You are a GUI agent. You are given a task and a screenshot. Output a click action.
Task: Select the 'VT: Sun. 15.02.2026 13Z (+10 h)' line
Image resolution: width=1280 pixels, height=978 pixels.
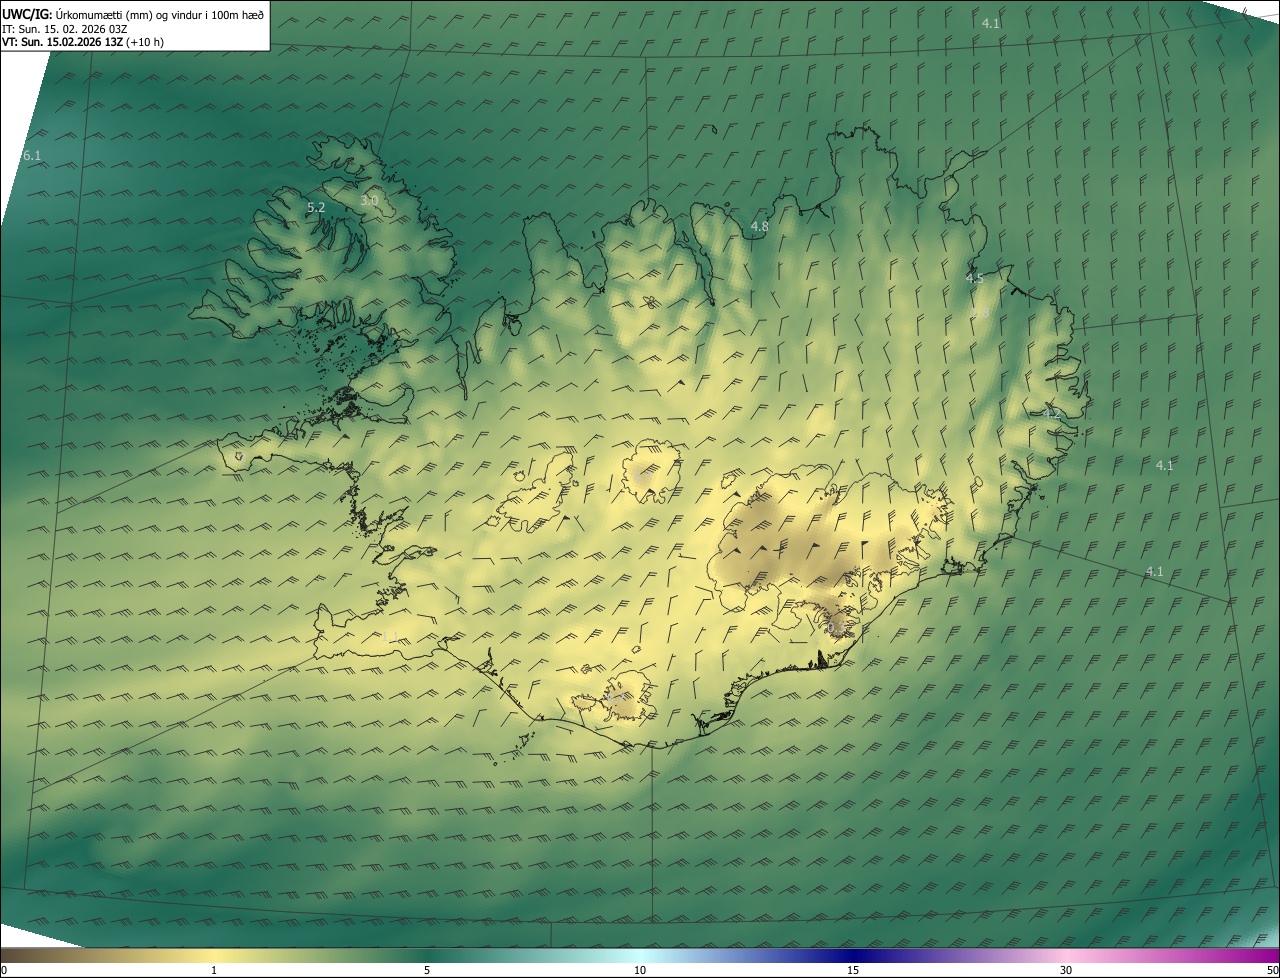click(x=83, y=42)
